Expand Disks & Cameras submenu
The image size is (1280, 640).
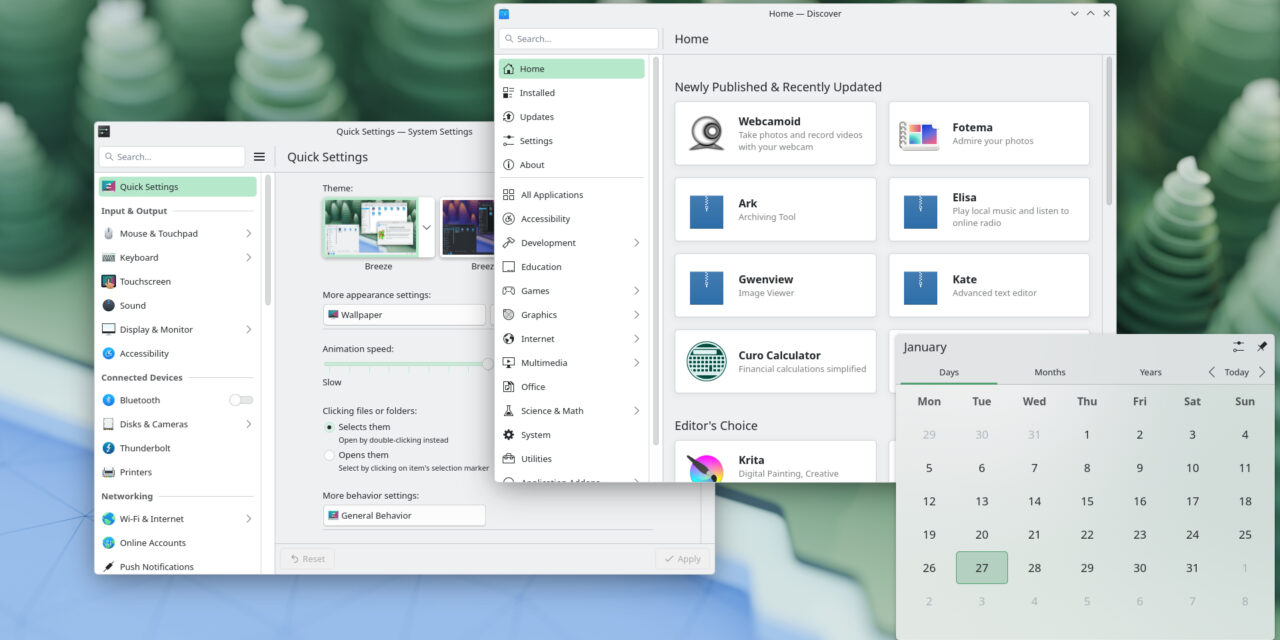click(x=248, y=424)
